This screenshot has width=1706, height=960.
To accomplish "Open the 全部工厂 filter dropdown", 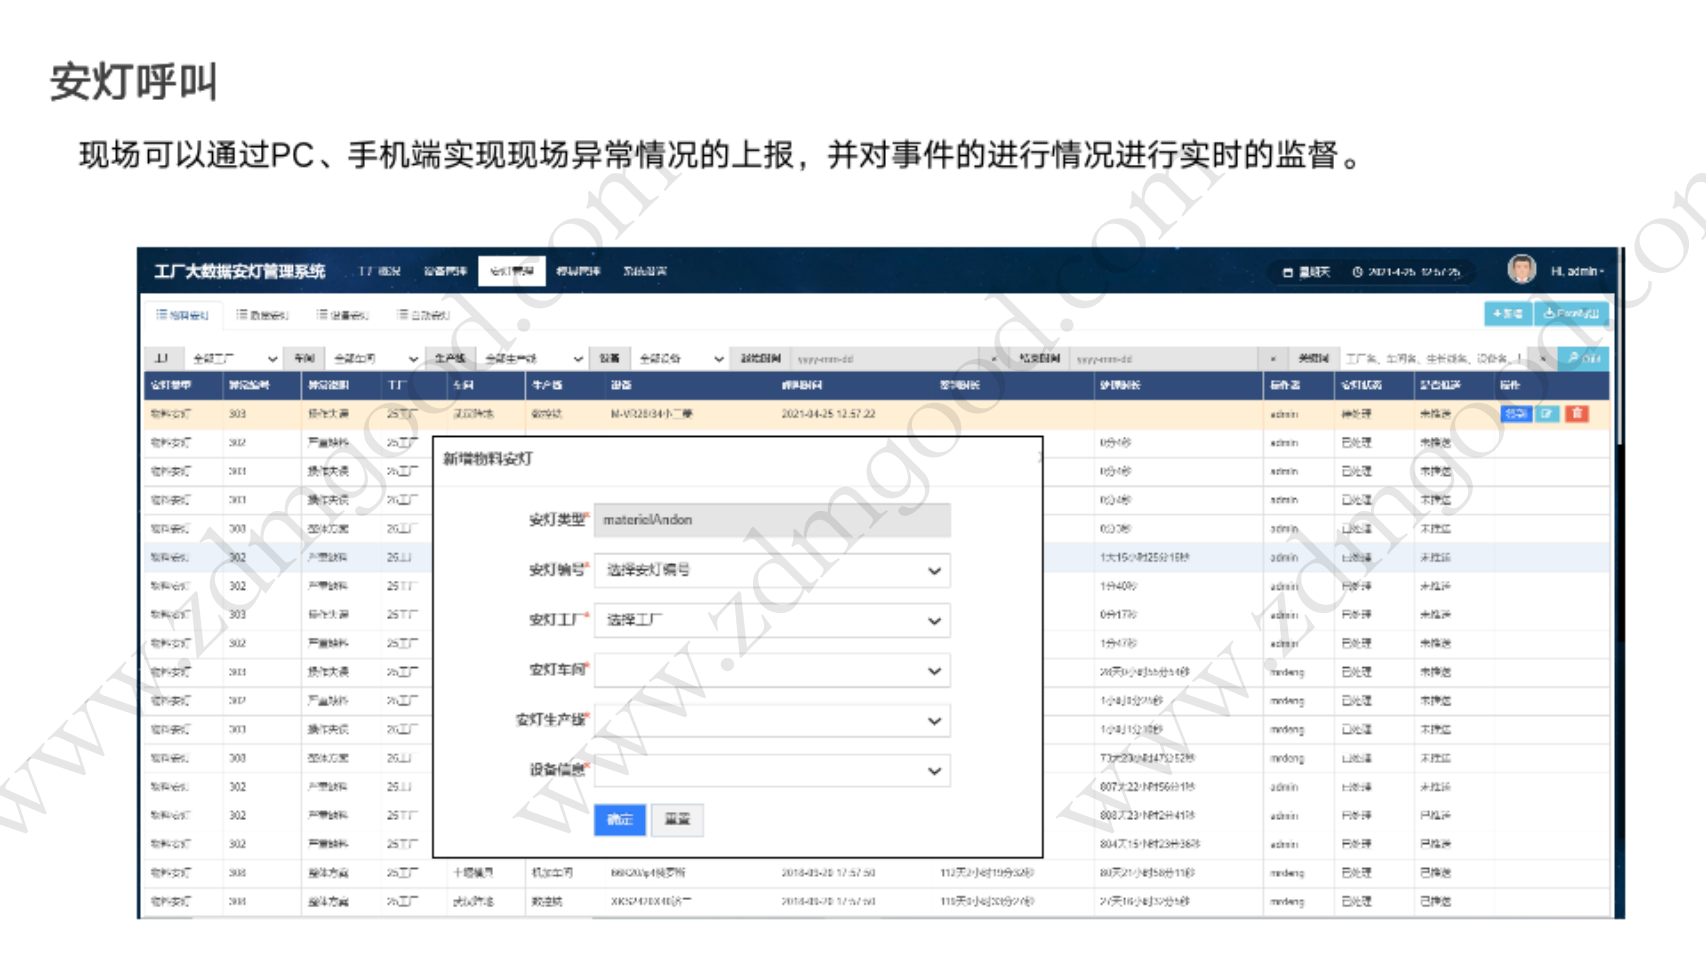I will [234, 358].
